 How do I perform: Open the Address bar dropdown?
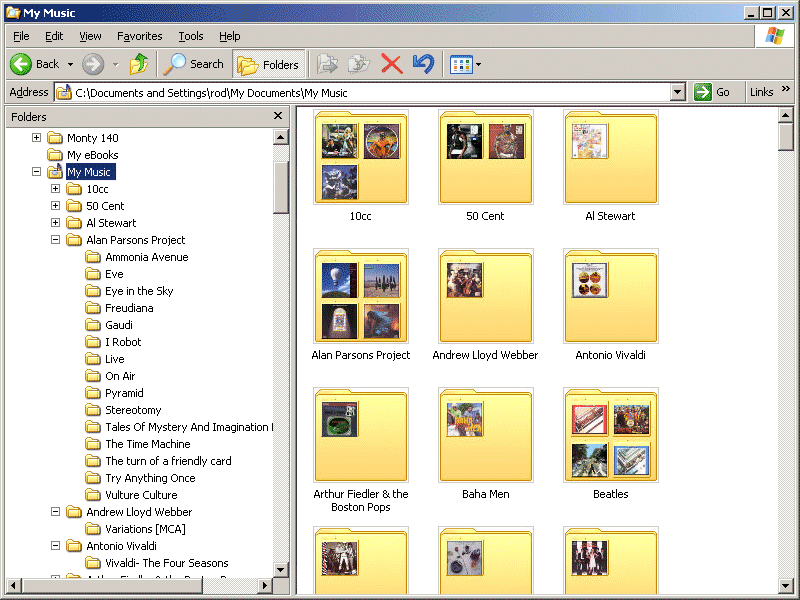click(x=677, y=92)
